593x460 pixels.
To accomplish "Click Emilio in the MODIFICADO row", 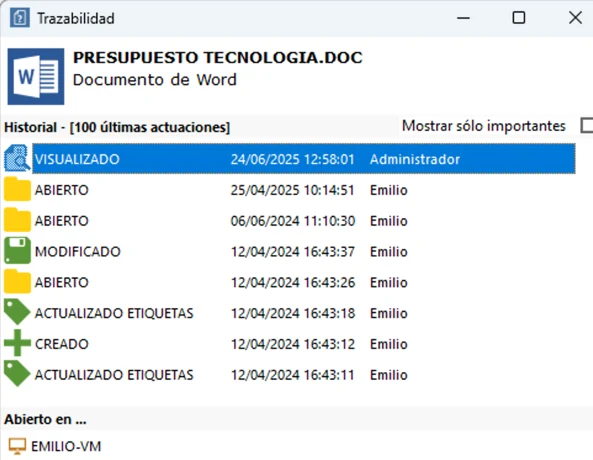I will point(388,252).
